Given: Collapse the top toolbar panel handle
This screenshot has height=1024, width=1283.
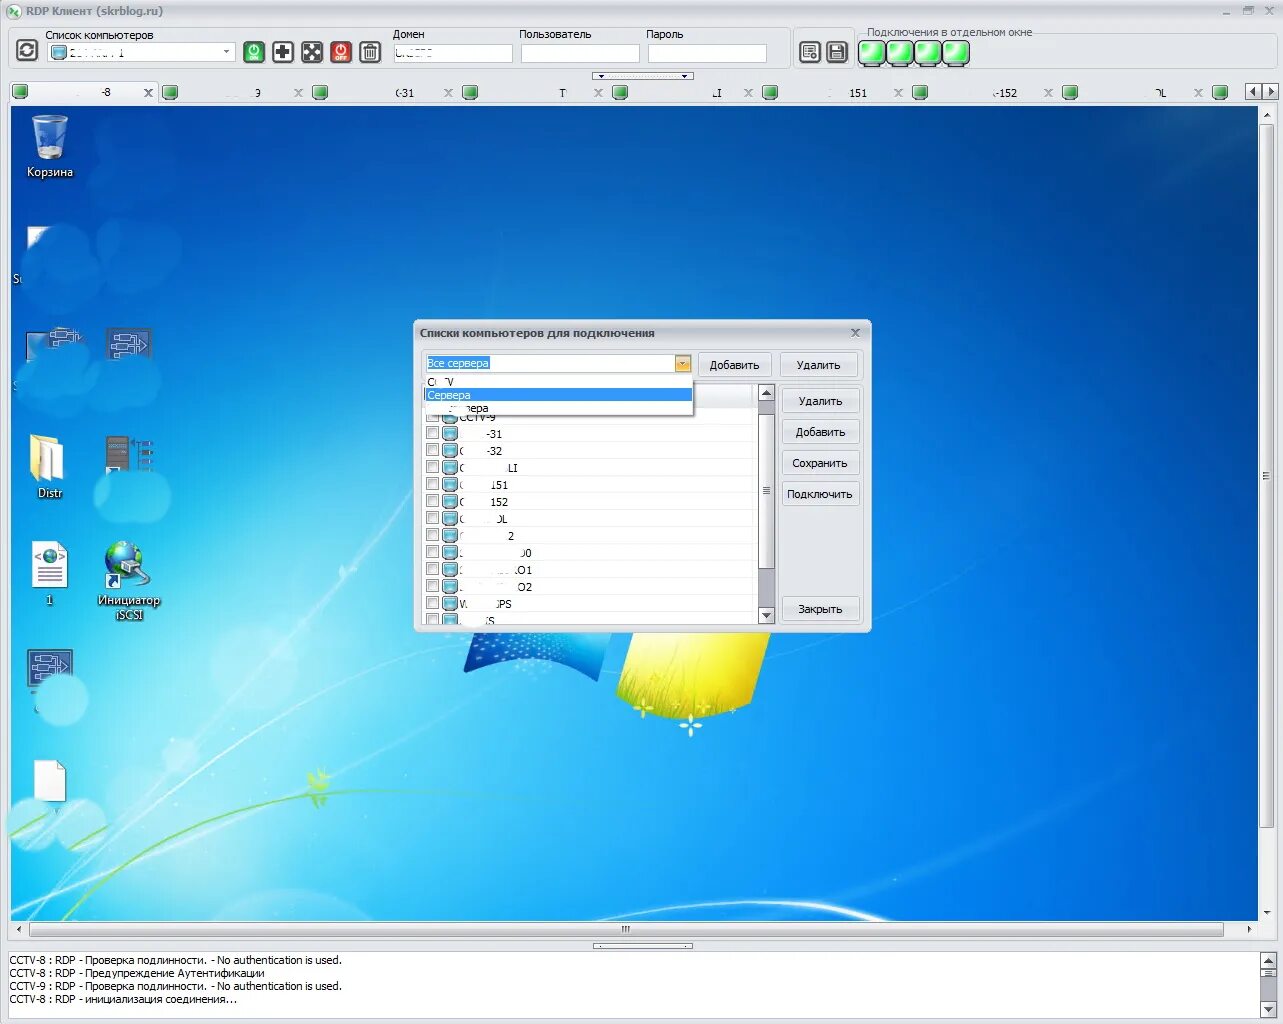Looking at the screenshot, I should point(642,76).
